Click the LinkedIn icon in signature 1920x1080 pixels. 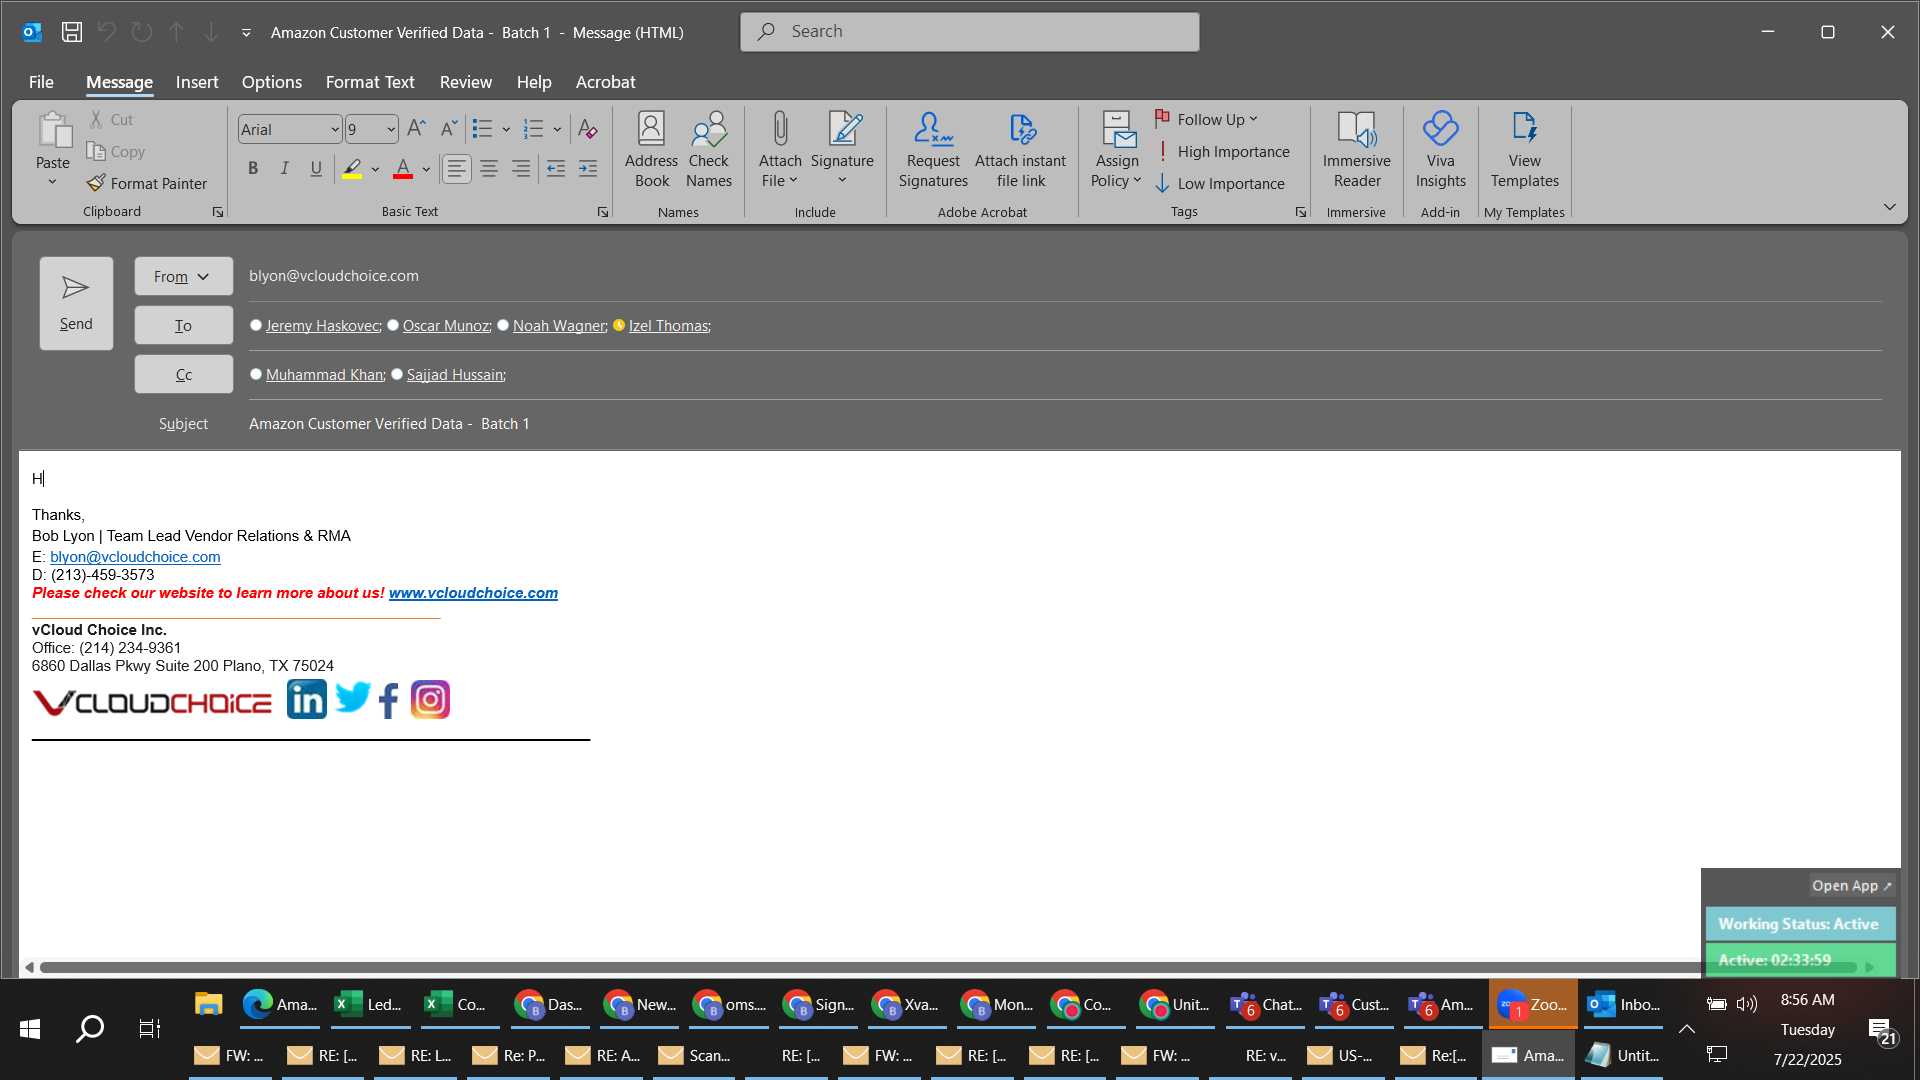[306, 700]
